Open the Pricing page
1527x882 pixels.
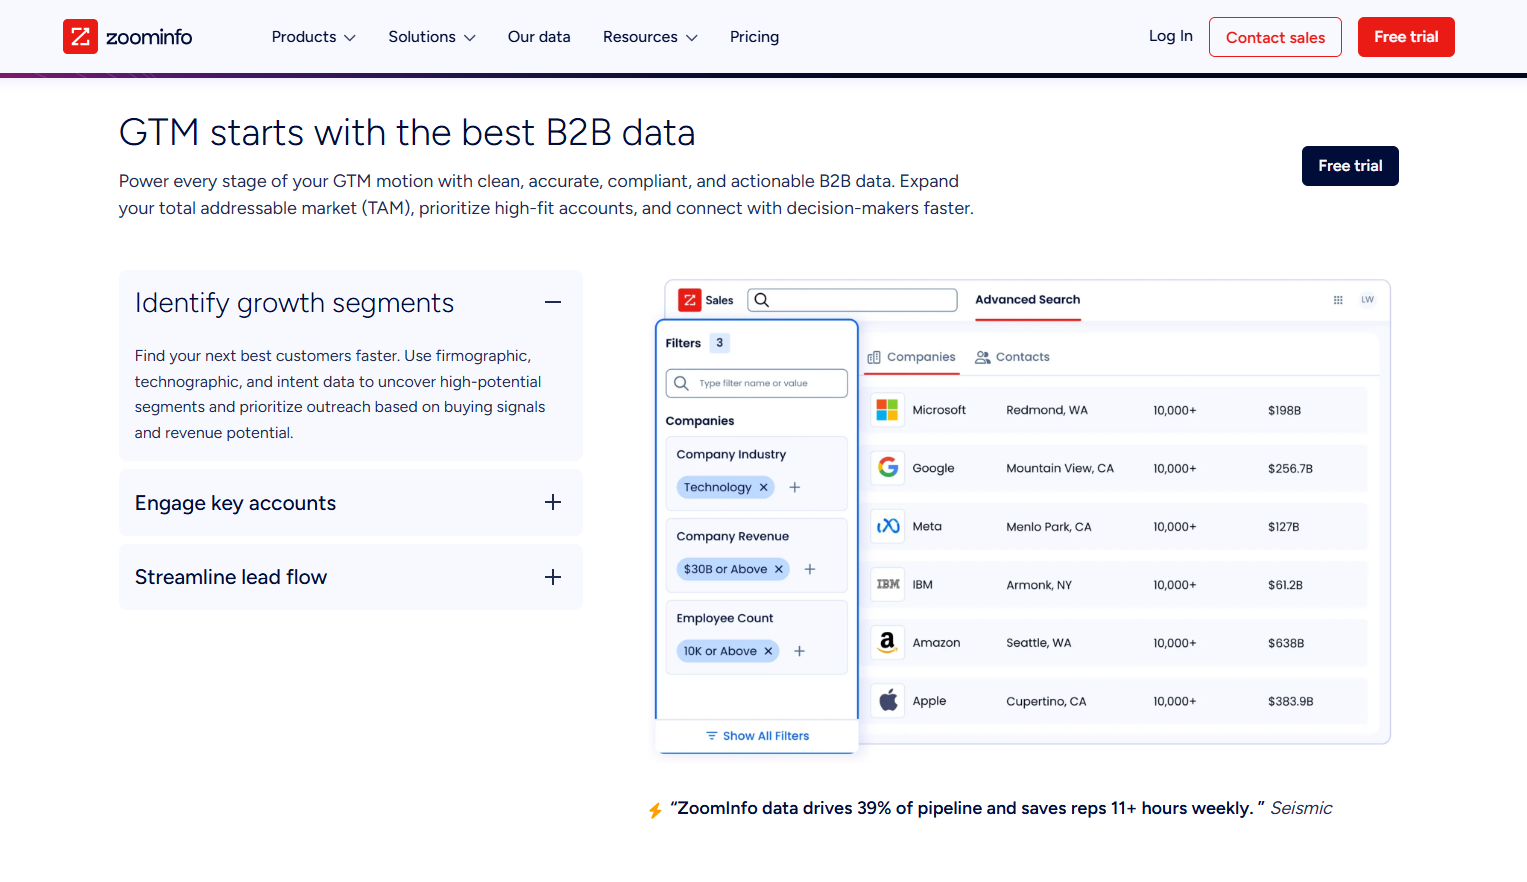pos(754,37)
